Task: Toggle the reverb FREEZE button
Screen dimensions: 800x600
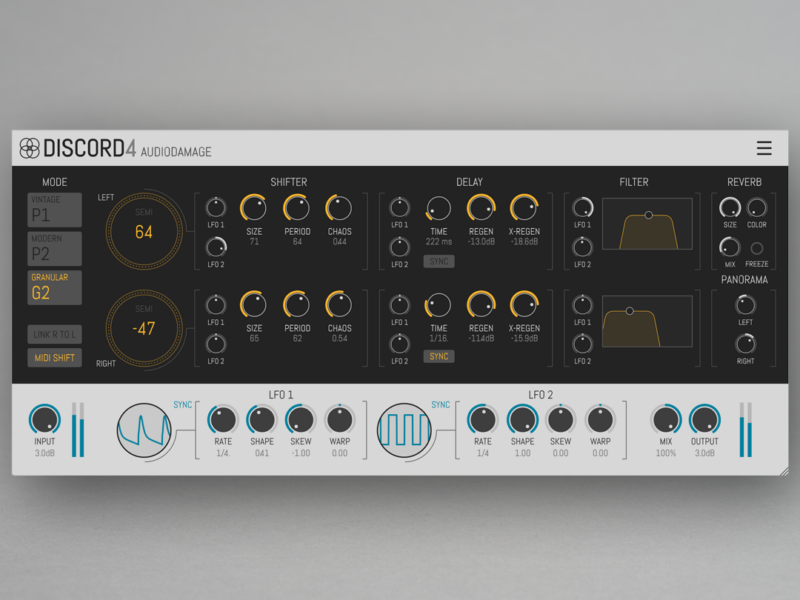Action: click(x=757, y=248)
